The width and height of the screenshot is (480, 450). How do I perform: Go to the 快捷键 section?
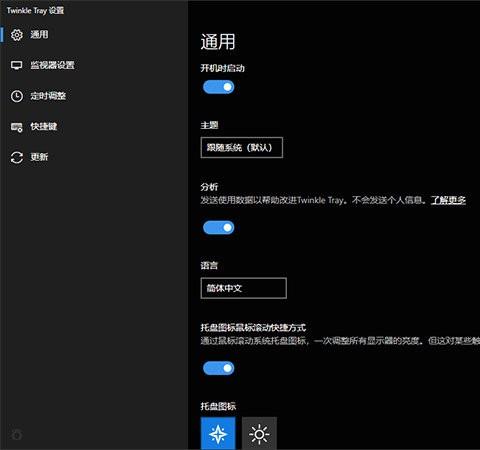[44, 127]
